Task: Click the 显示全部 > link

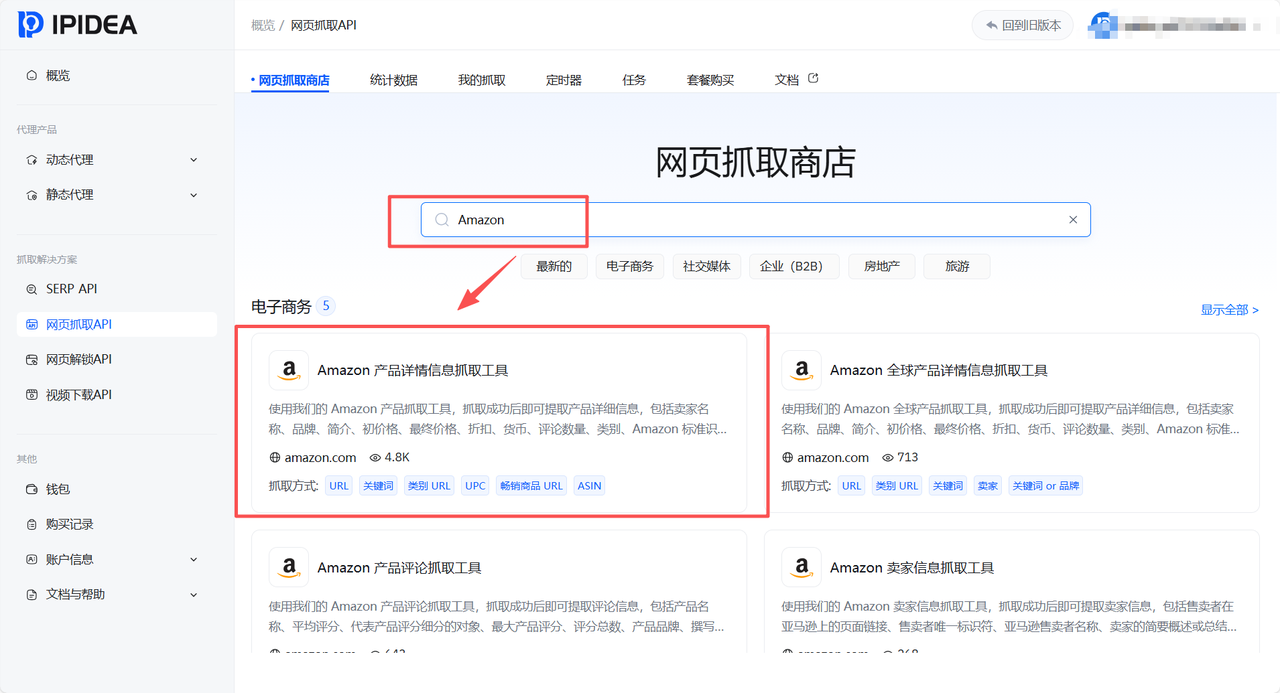Action: click(1229, 310)
